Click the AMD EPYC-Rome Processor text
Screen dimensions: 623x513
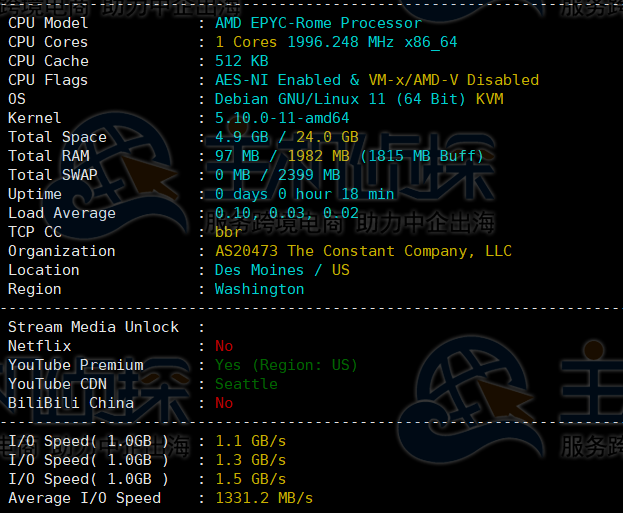[318, 23]
